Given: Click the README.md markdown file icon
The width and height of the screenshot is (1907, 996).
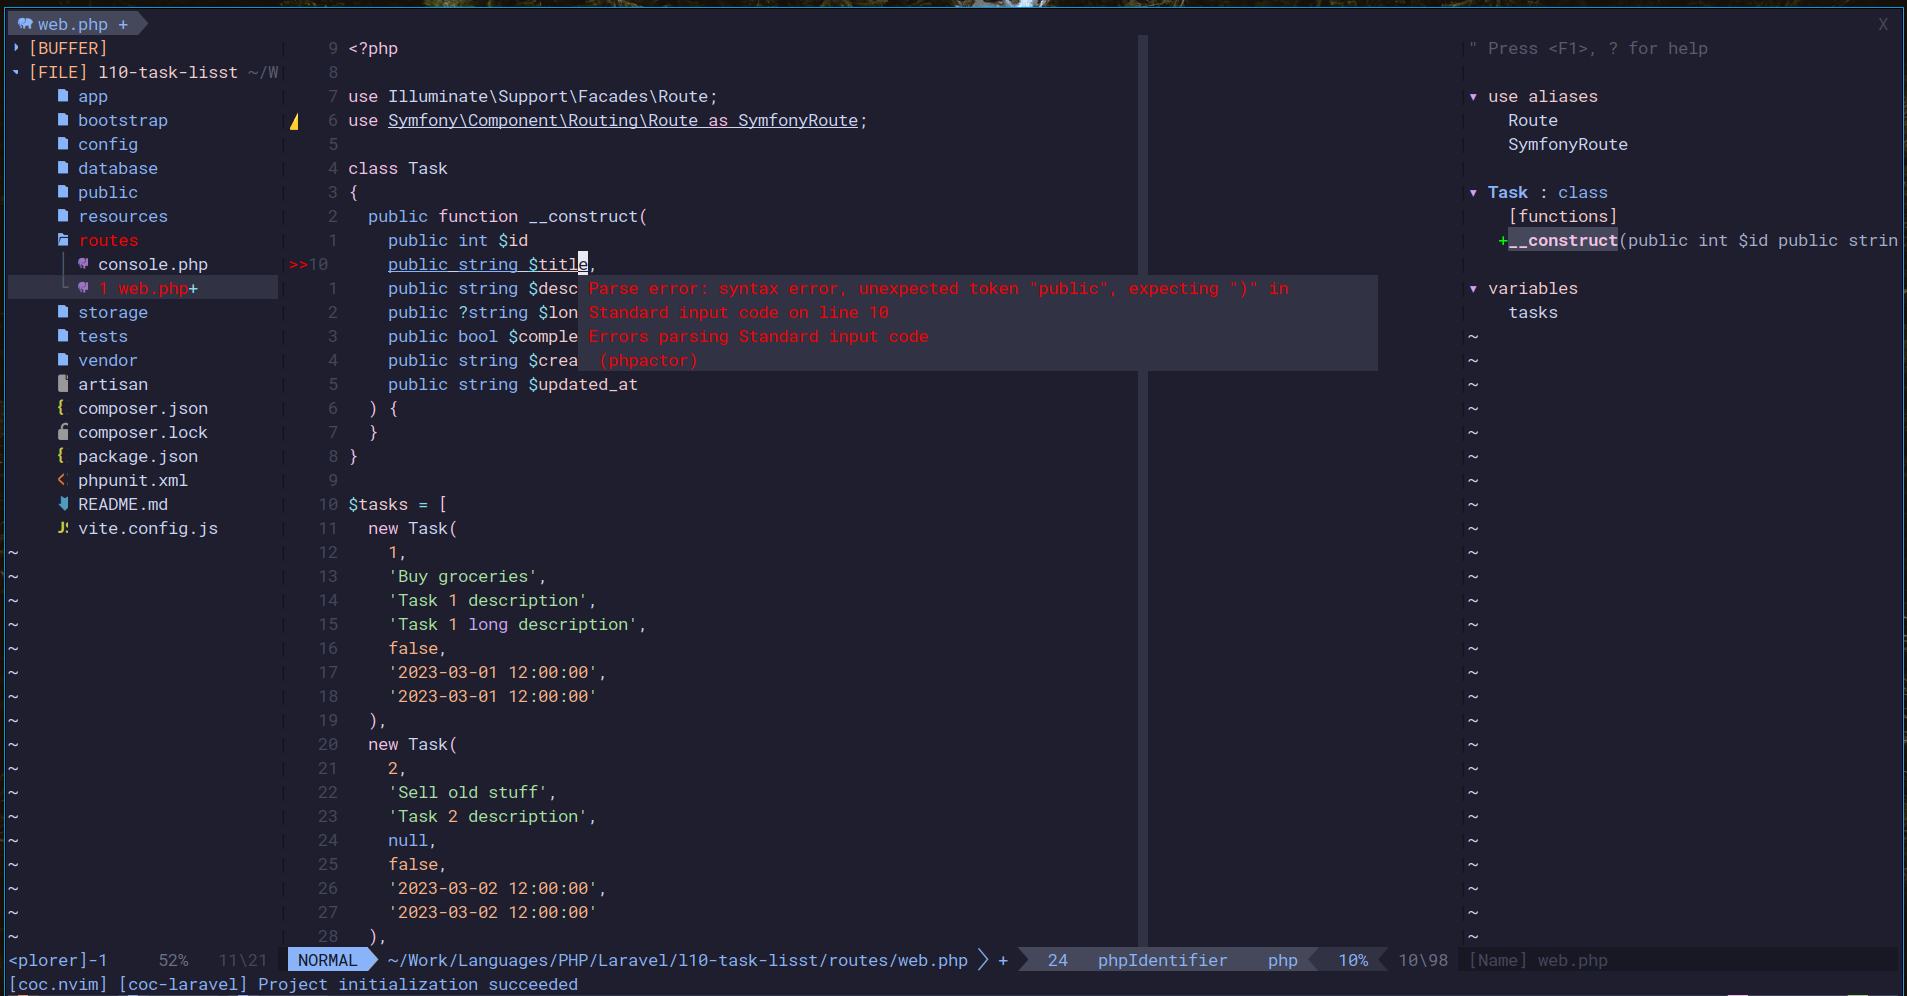Looking at the screenshot, I should 63,504.
